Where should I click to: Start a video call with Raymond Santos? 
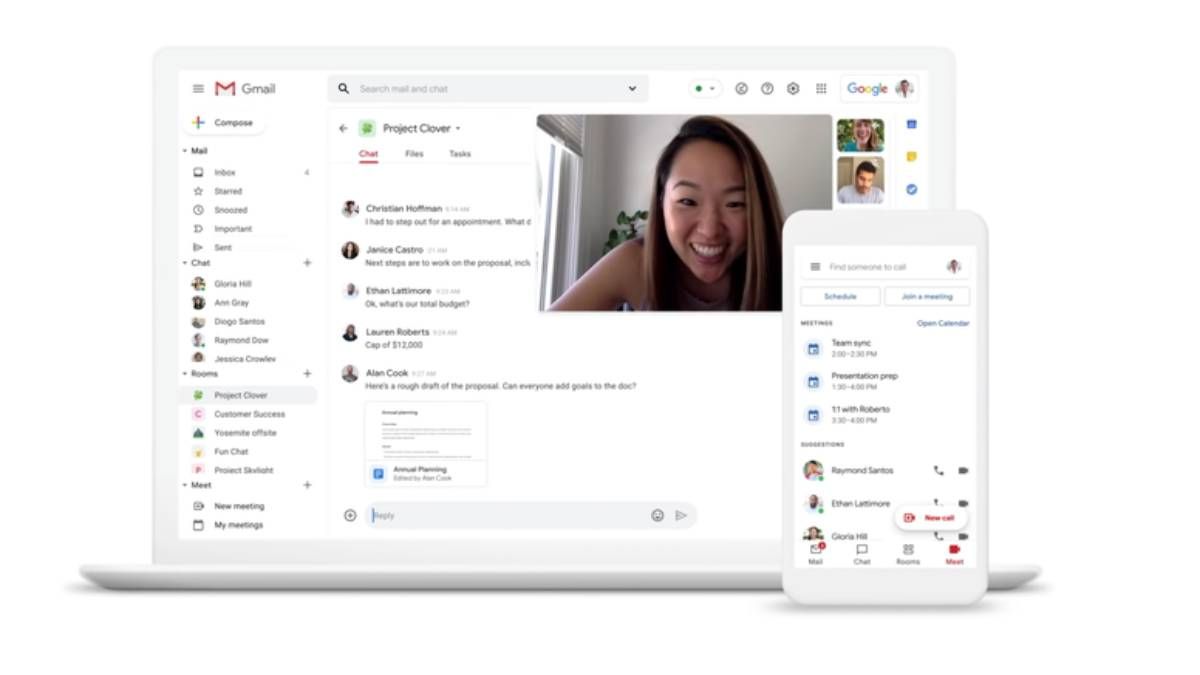coord(963,470)
